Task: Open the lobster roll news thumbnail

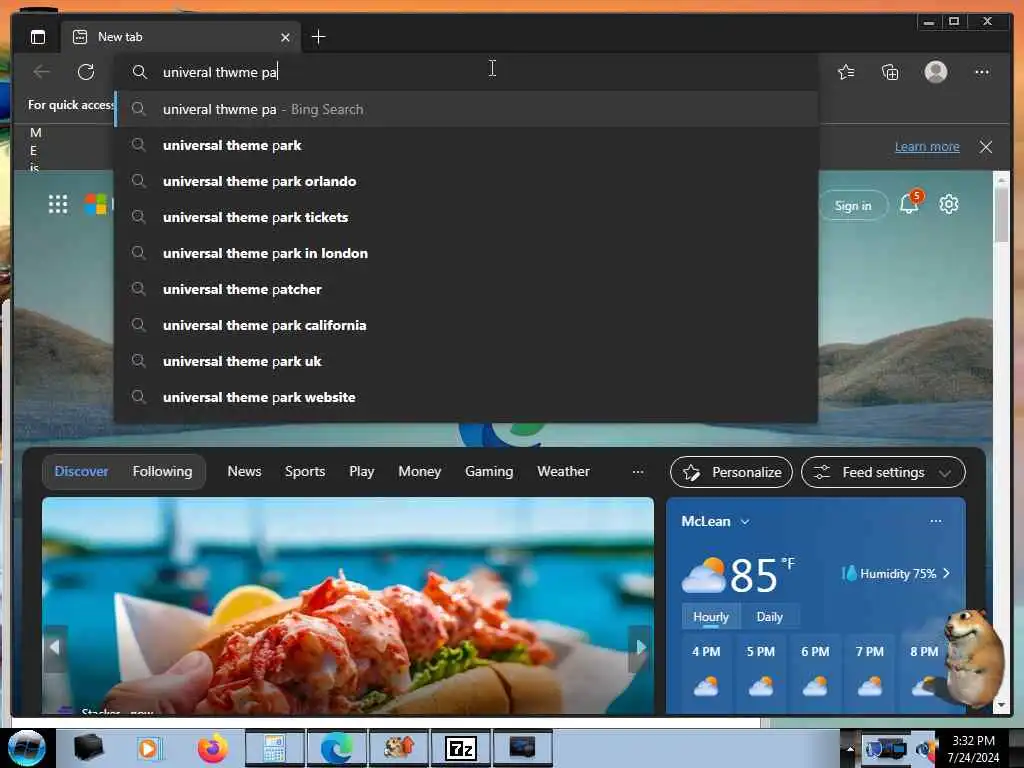Action: [347, 605]
